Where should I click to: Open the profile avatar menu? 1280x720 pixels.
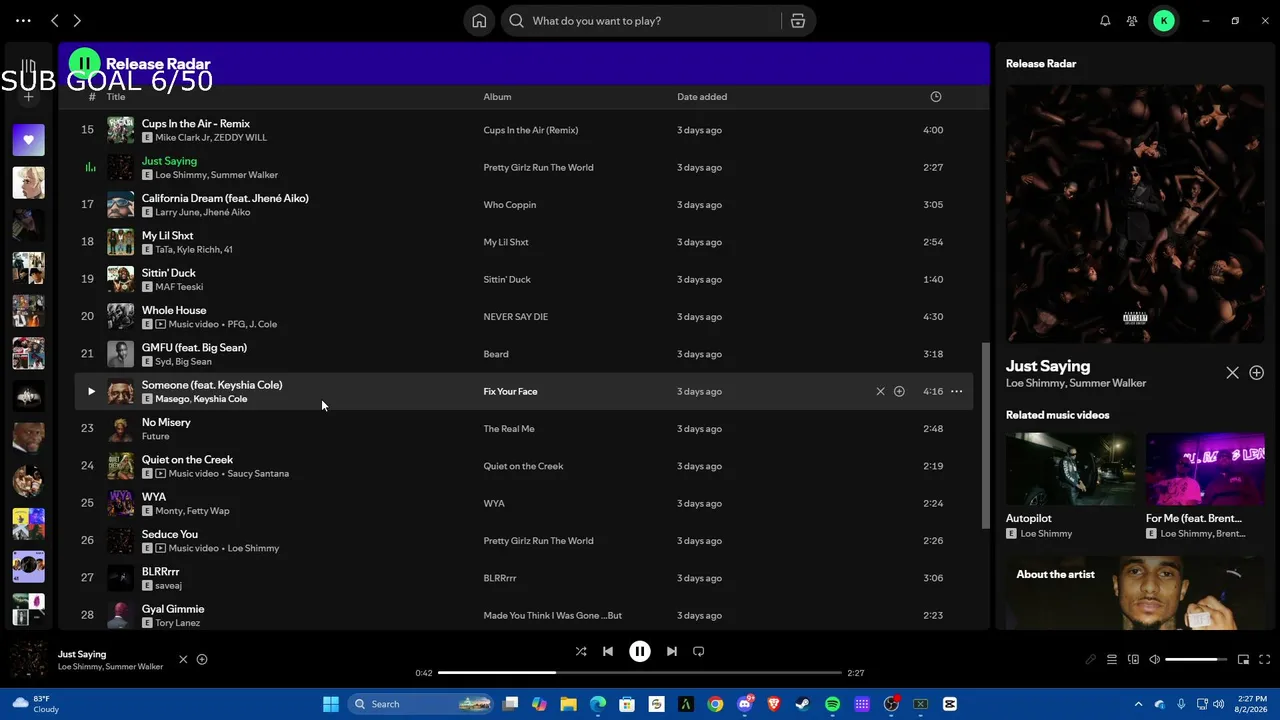(1164, 21)
